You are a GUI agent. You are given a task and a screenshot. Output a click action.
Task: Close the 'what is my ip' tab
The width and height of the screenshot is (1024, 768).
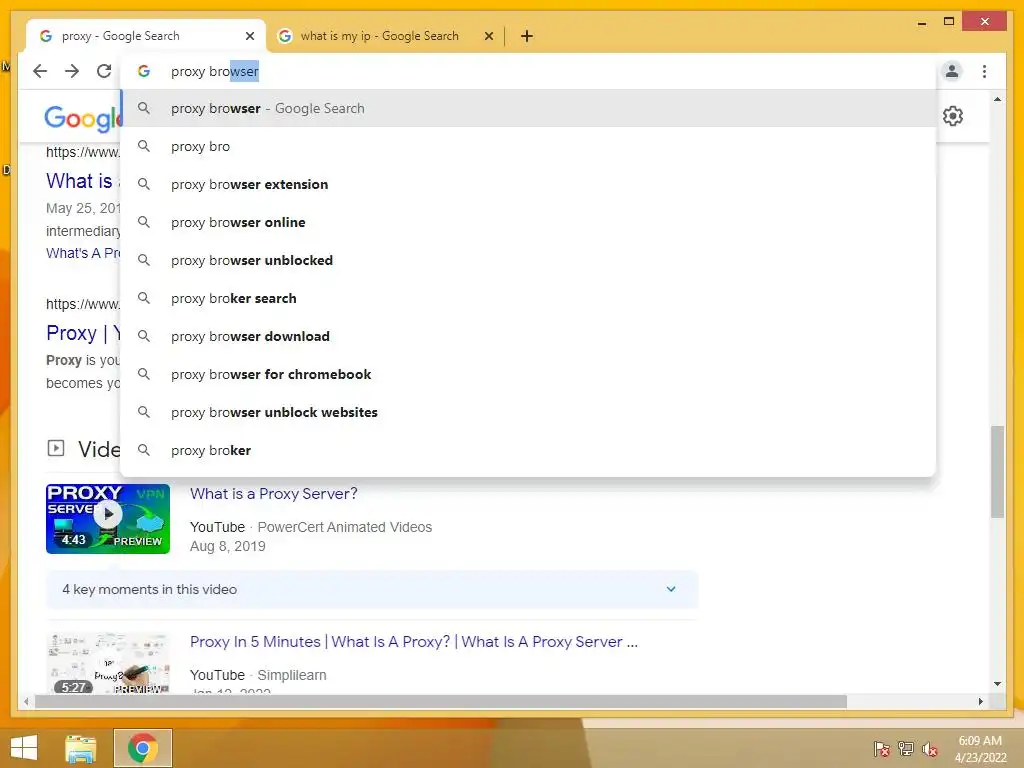pyautogui.click(x=488, y=36)
